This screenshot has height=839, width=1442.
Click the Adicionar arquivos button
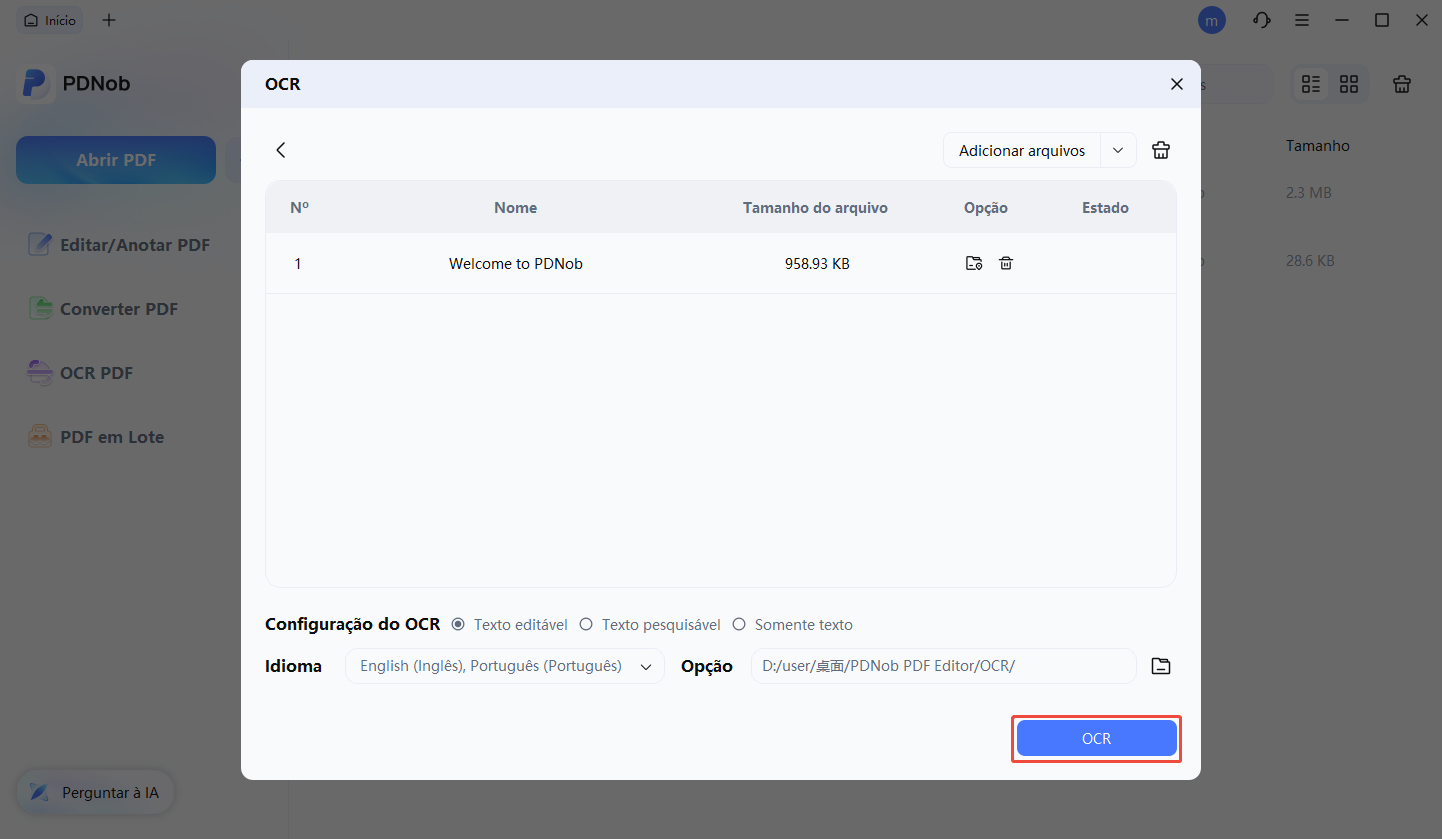click(1021, 150)
